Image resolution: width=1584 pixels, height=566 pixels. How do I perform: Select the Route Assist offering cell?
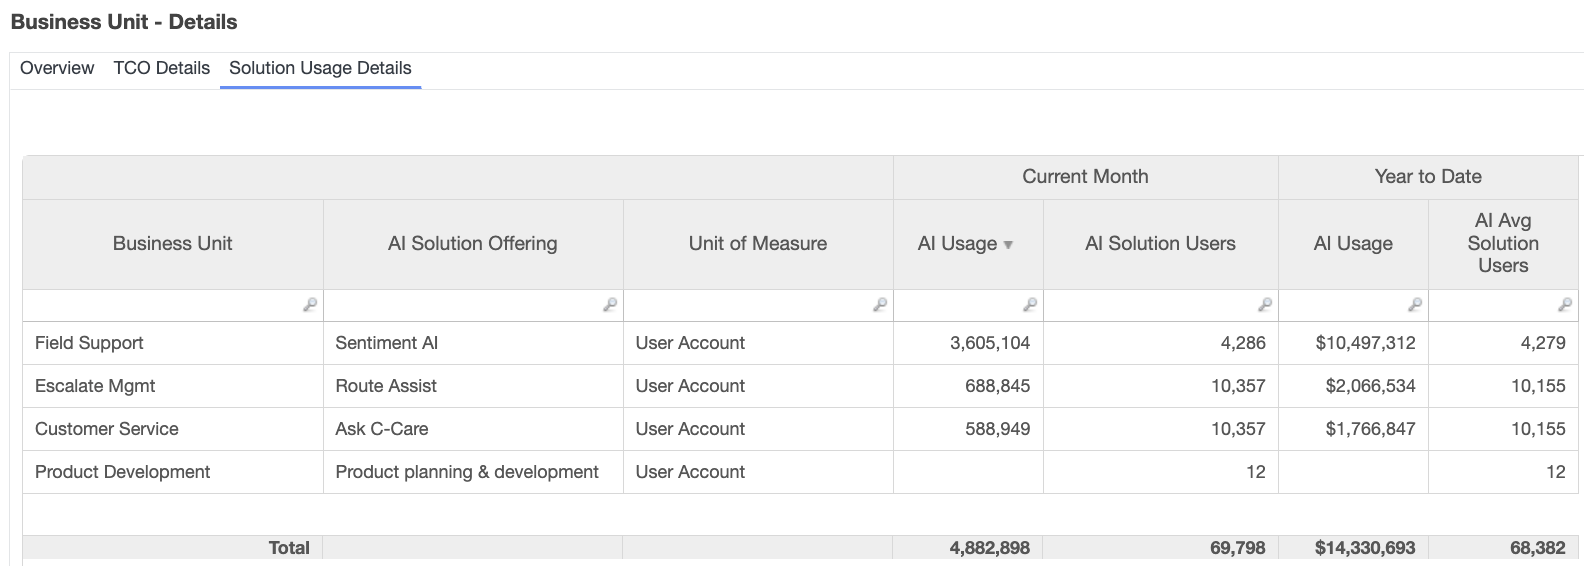tap(386, 386)
